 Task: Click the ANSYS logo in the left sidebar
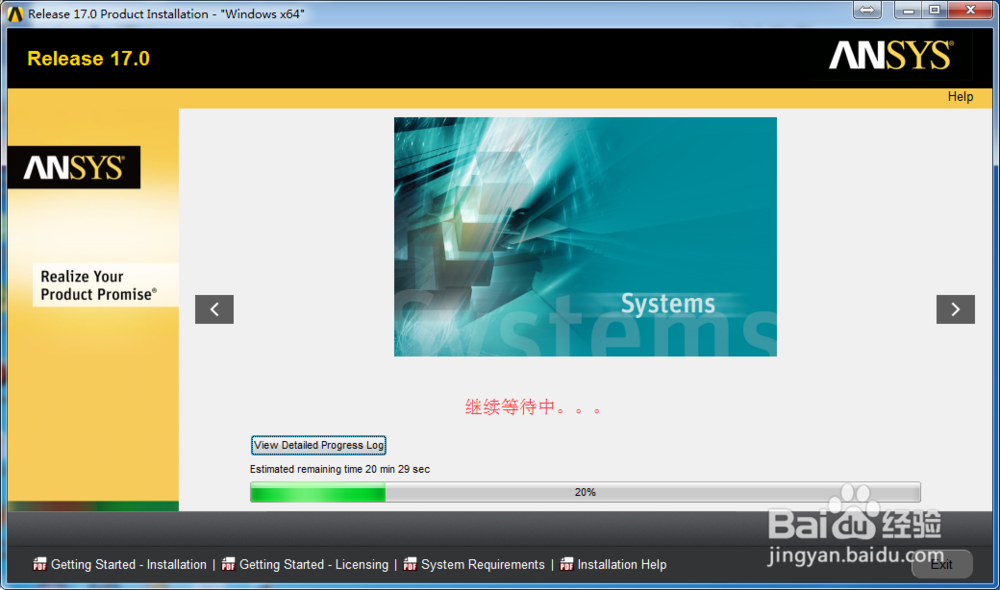[74, 168]
